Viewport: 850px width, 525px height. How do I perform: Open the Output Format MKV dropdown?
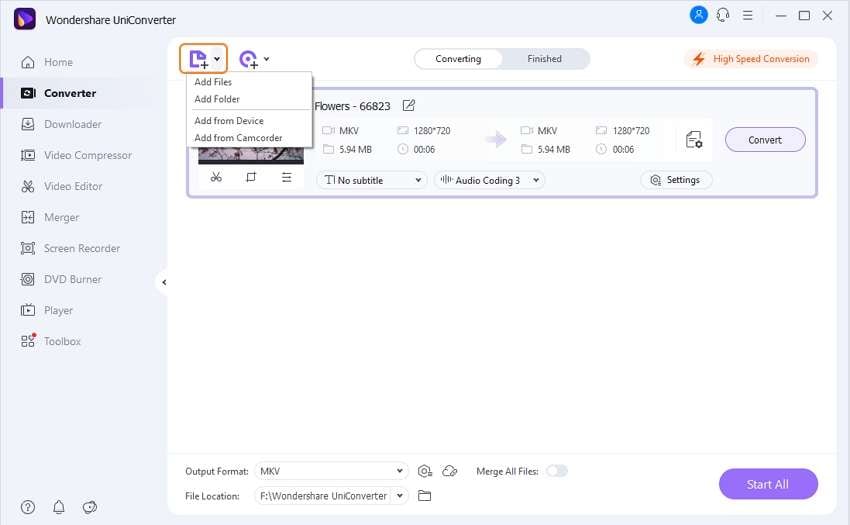point(331,471)
